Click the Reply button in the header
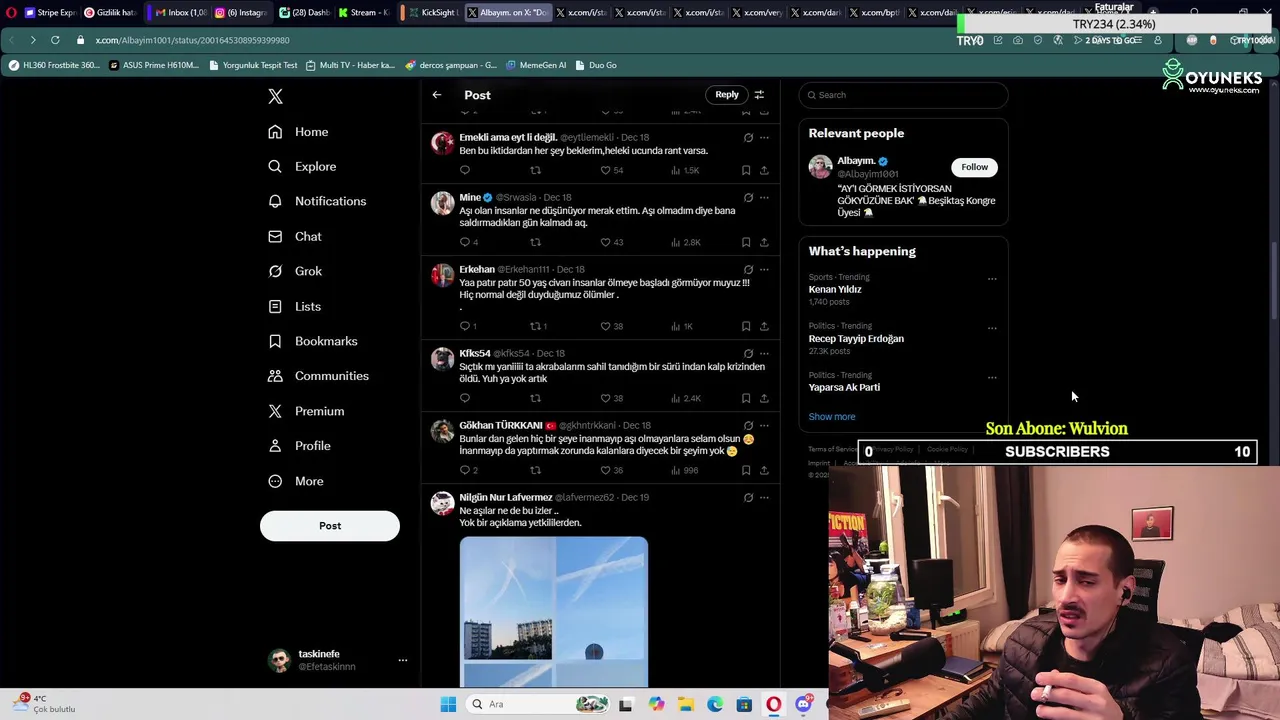 727,95
